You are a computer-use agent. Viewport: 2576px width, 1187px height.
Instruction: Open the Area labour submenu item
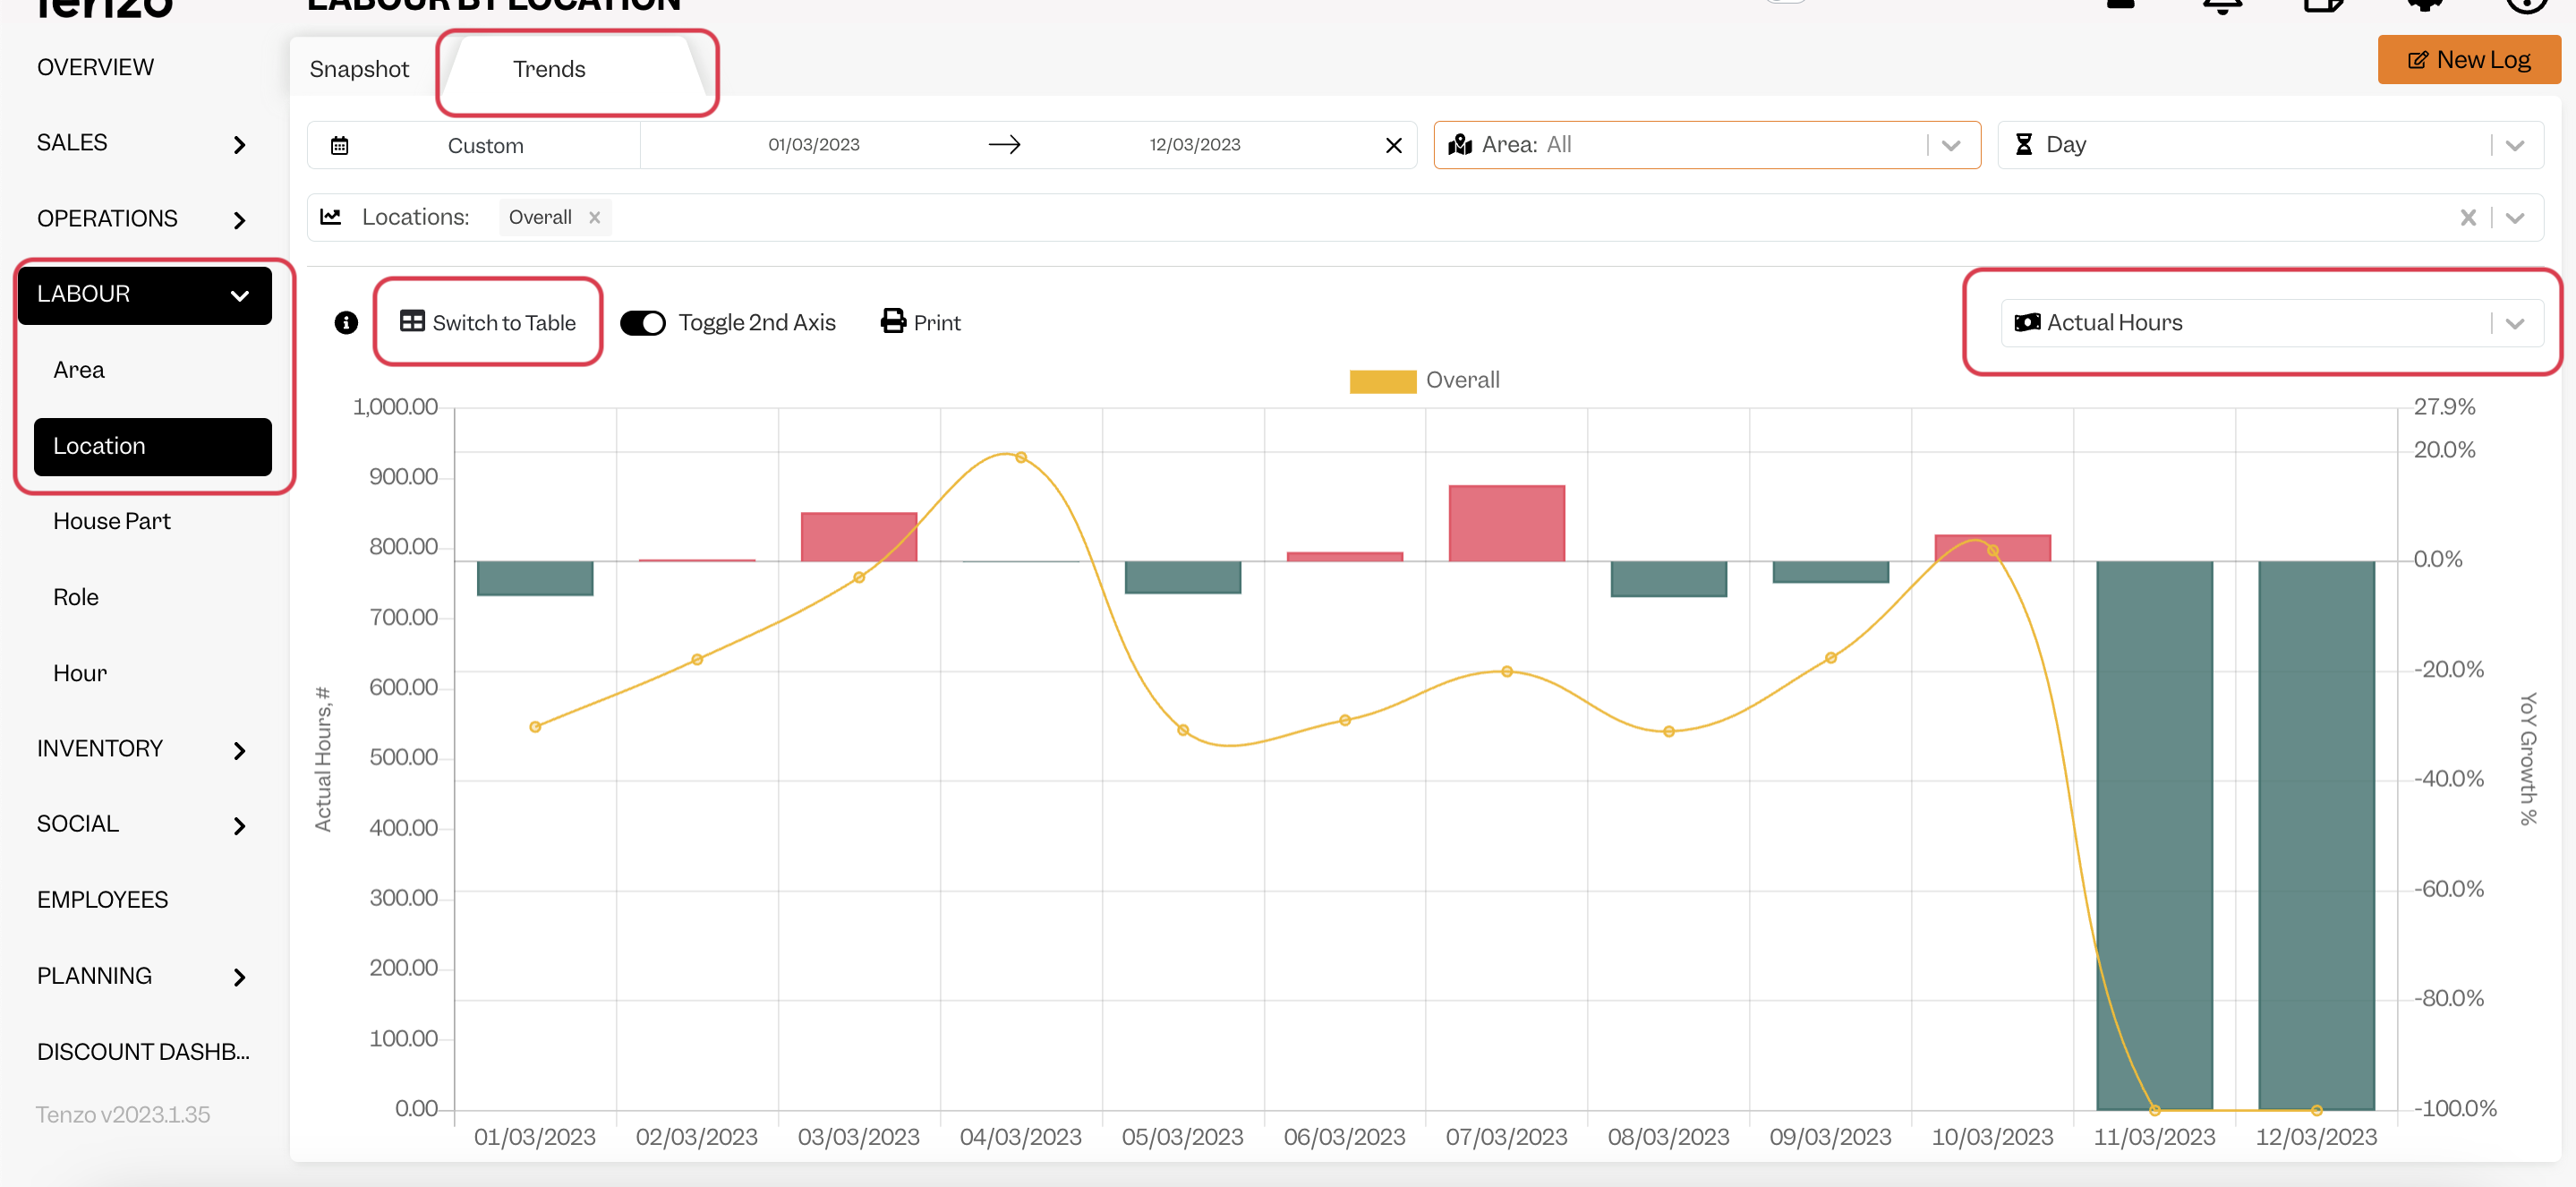click(x=79, y=370)
